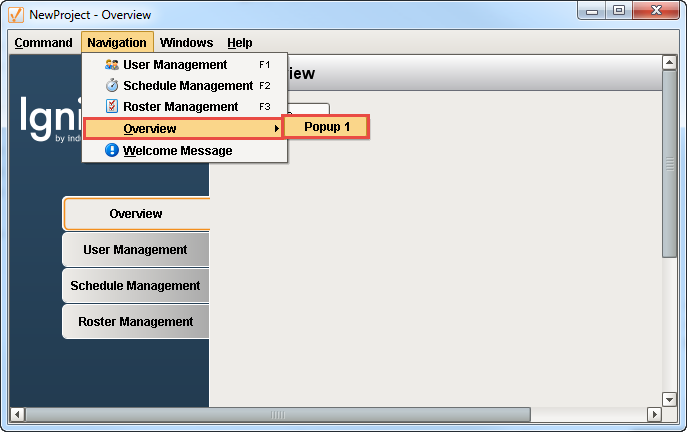Click the Schedule Management clock icon in menu
This screenshot has width=687, height=432.
tap(112, 86)
